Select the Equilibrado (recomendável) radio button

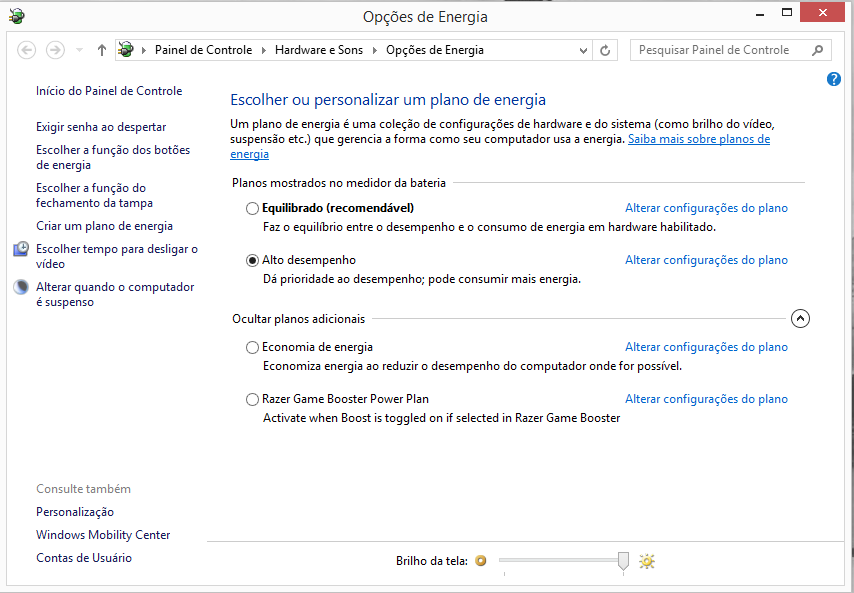[x=252, y=209]
